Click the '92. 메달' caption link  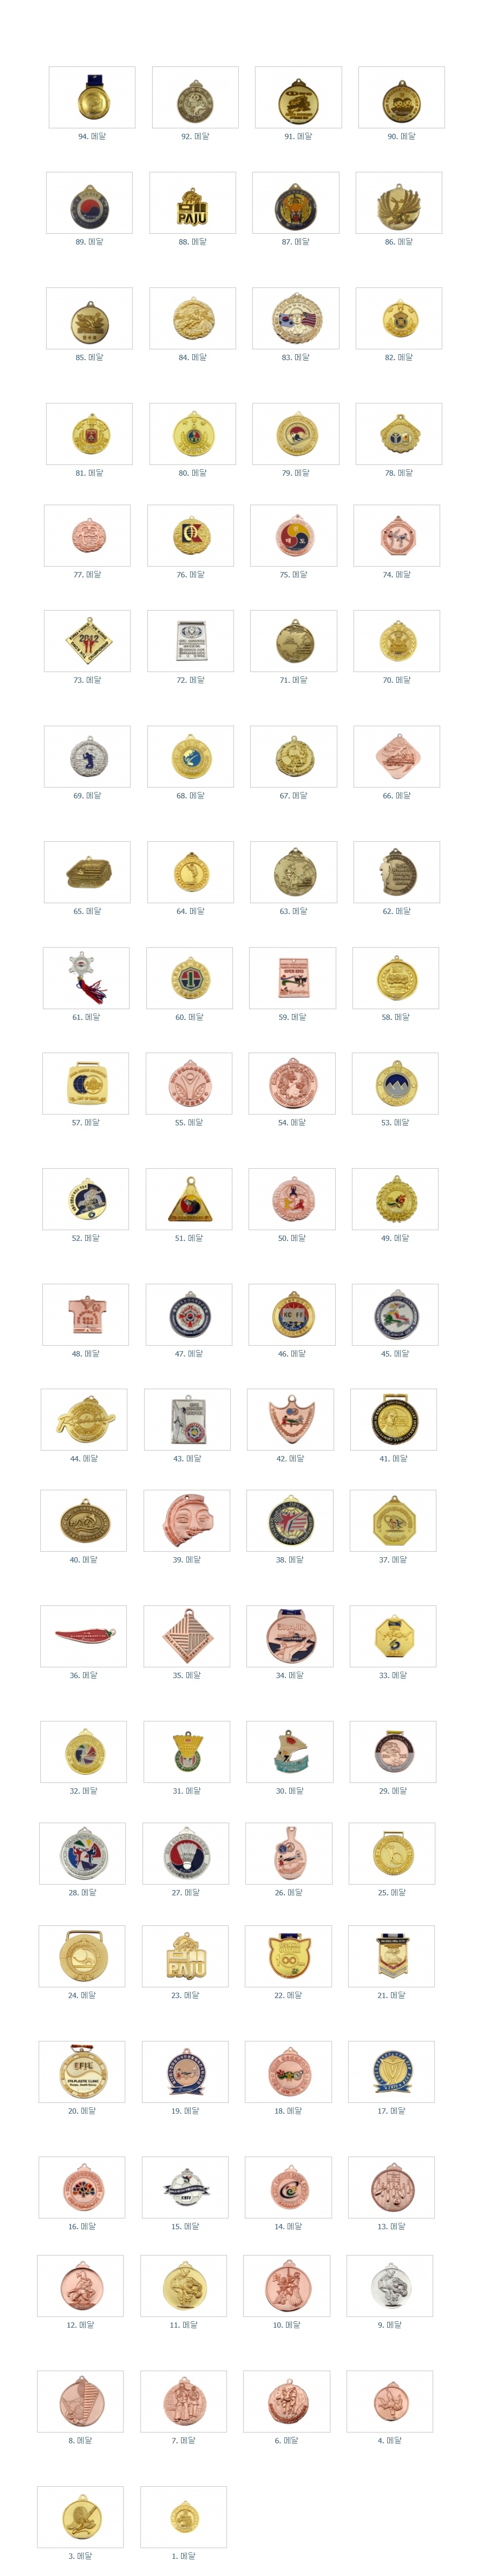(195, 137)
